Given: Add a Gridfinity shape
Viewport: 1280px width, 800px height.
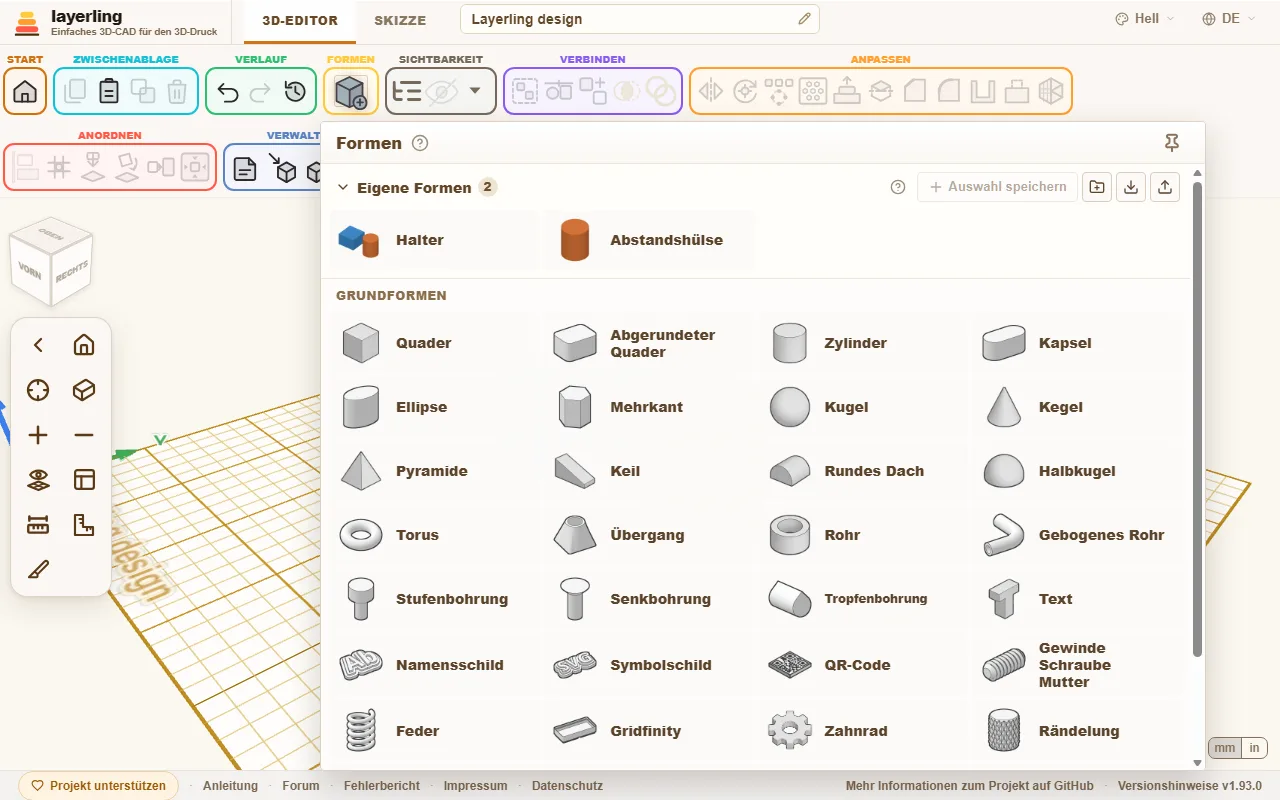Looking at the screenshot, I should [648, 731].
